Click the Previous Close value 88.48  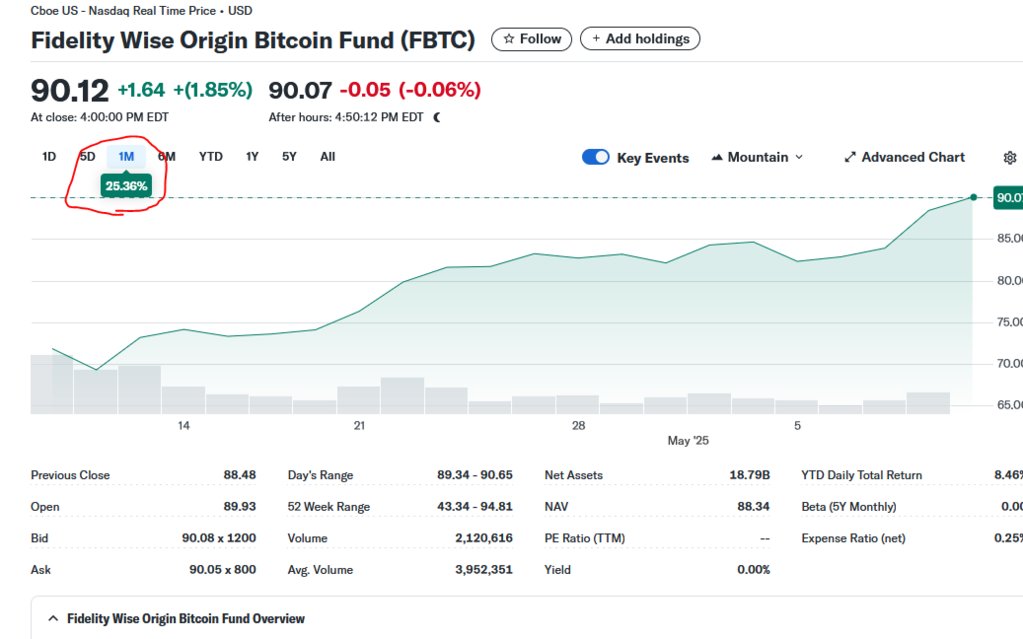(x=239, y=475)
